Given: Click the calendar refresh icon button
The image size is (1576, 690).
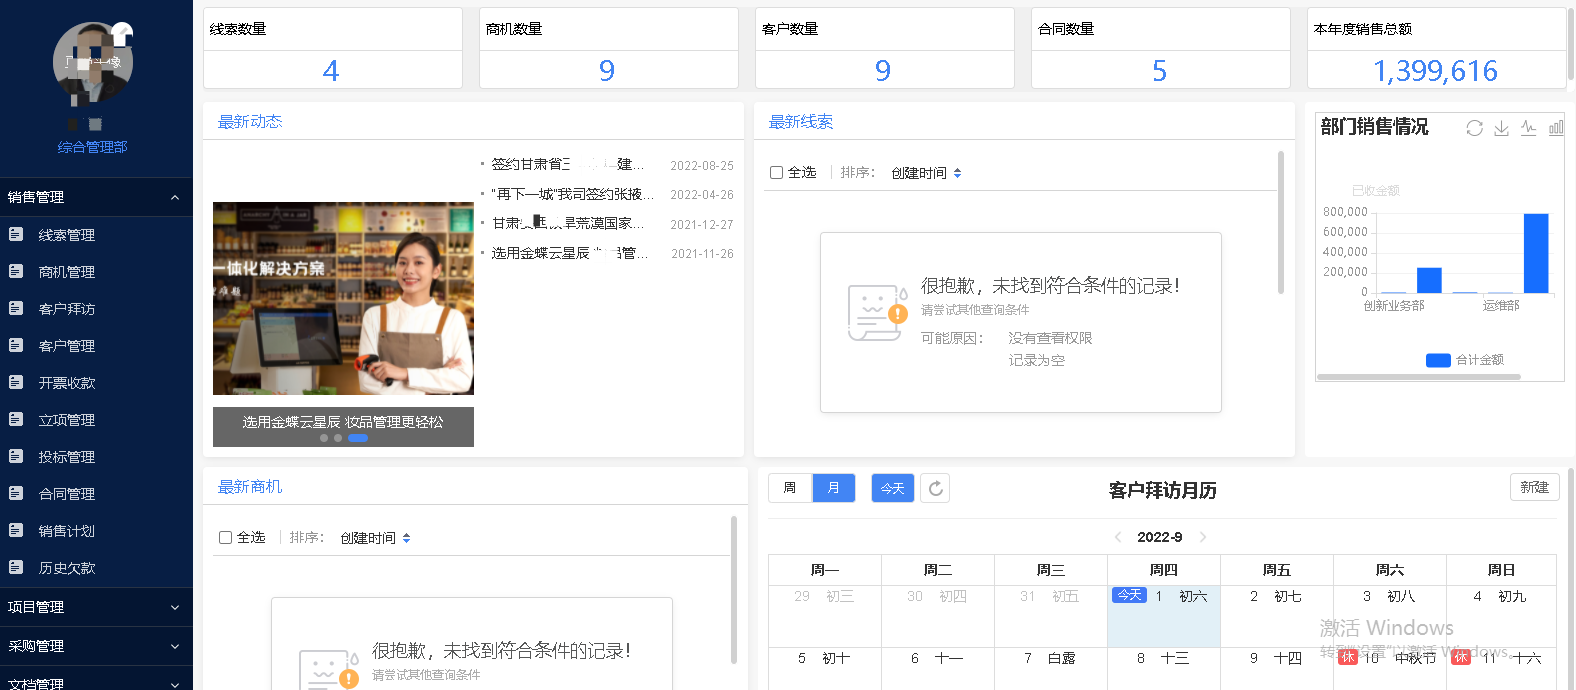Looking at the screenshot, I should tap(935, 488).
